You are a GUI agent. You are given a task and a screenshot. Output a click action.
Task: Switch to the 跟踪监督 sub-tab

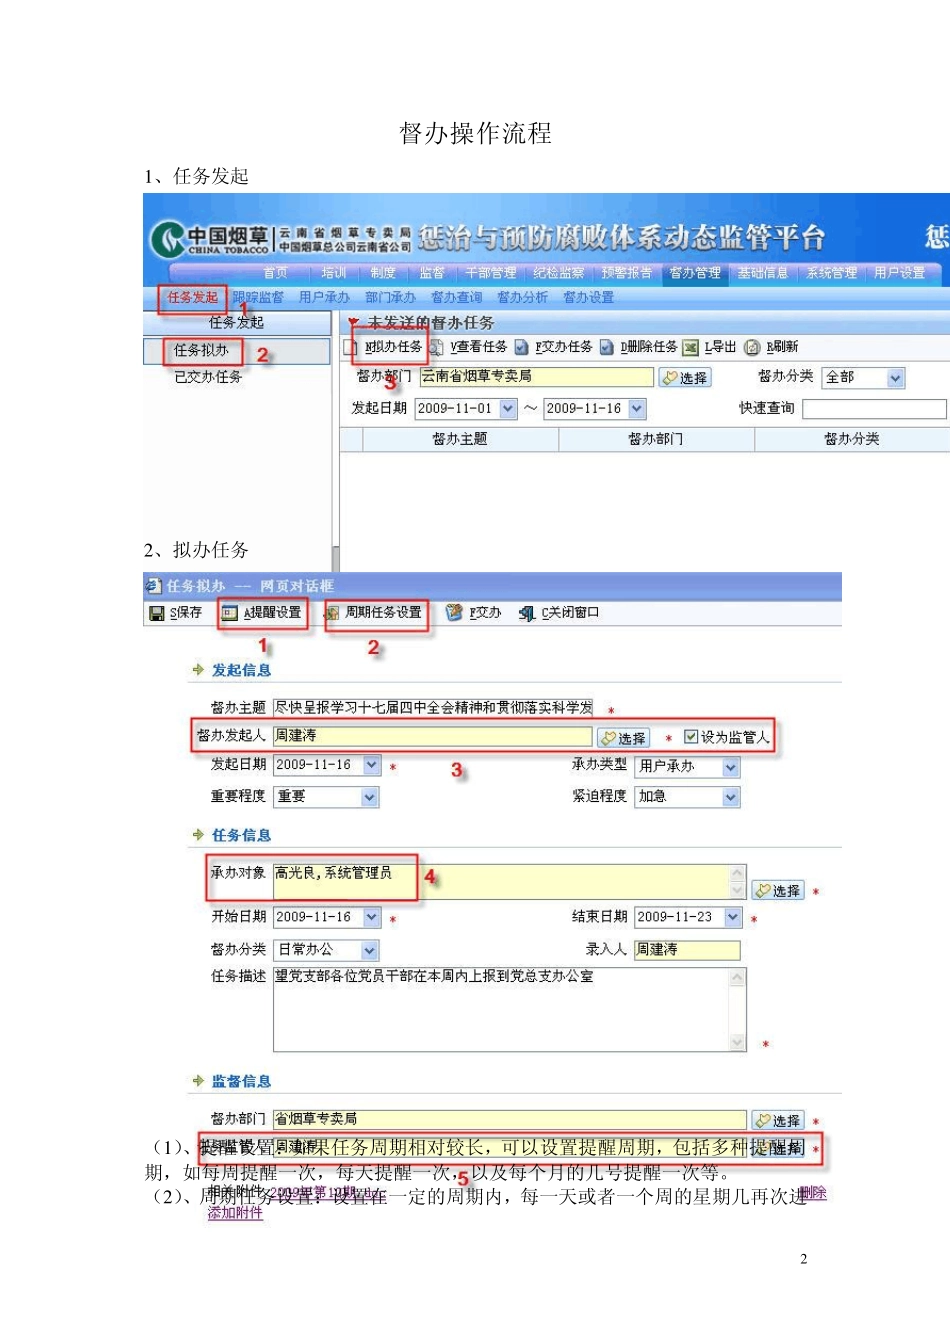click(x=258, y=297)
